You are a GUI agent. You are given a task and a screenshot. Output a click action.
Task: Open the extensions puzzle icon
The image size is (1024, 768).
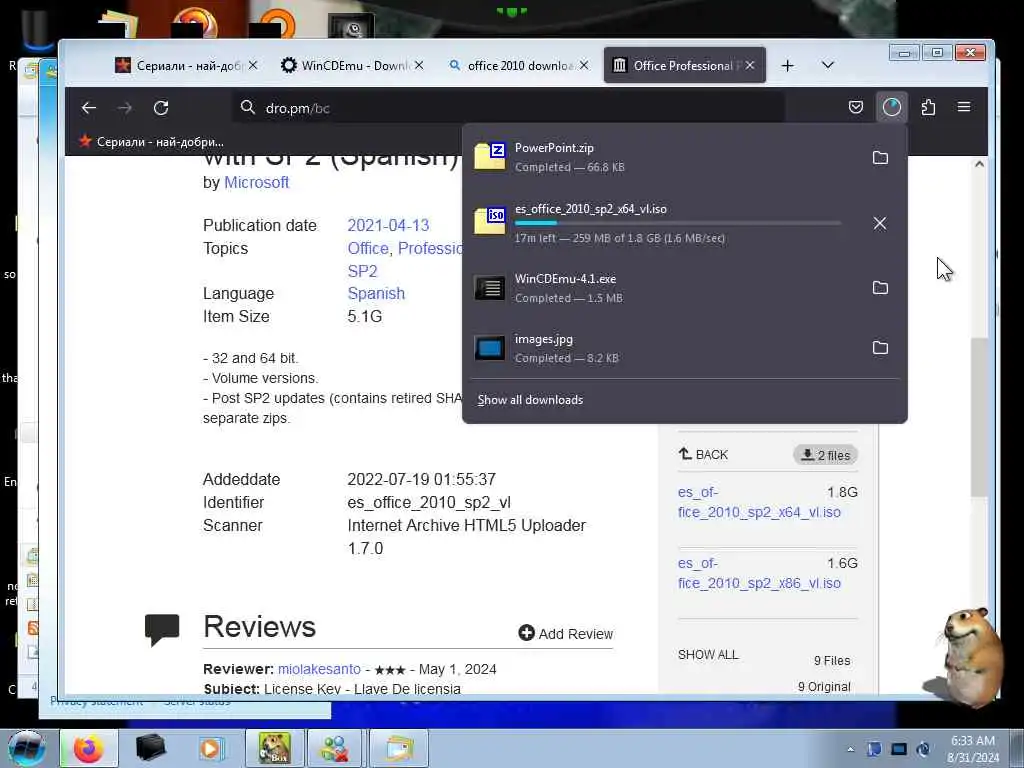[x=928, y=107]
